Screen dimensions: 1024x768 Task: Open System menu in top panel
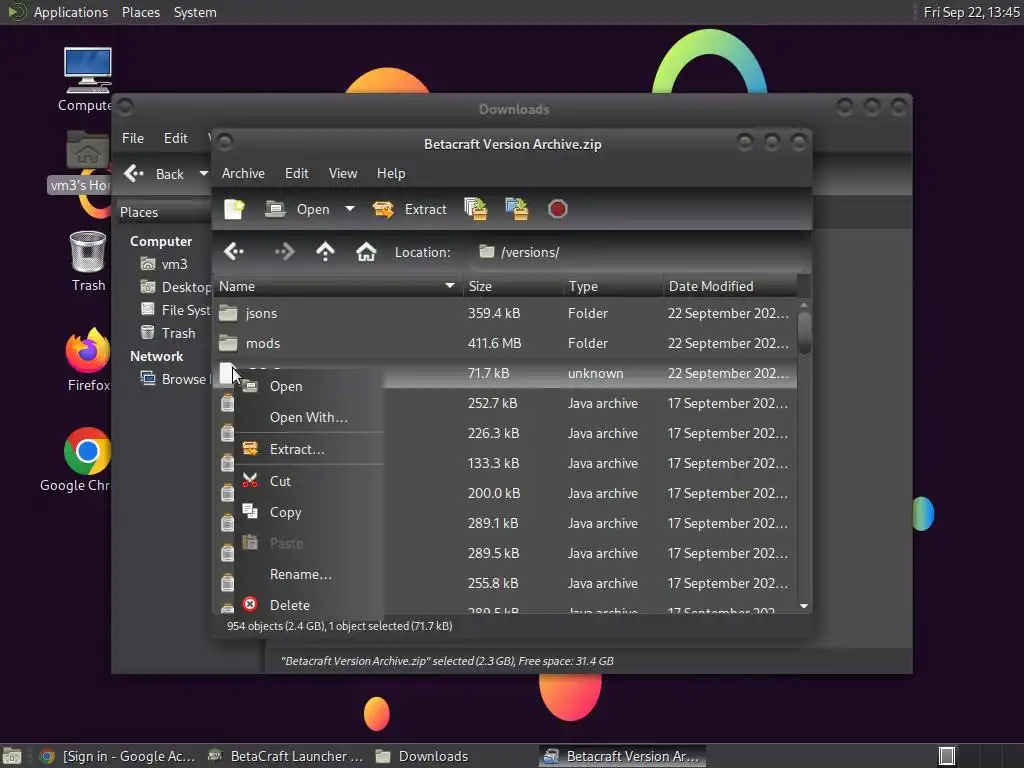point(195,12)
